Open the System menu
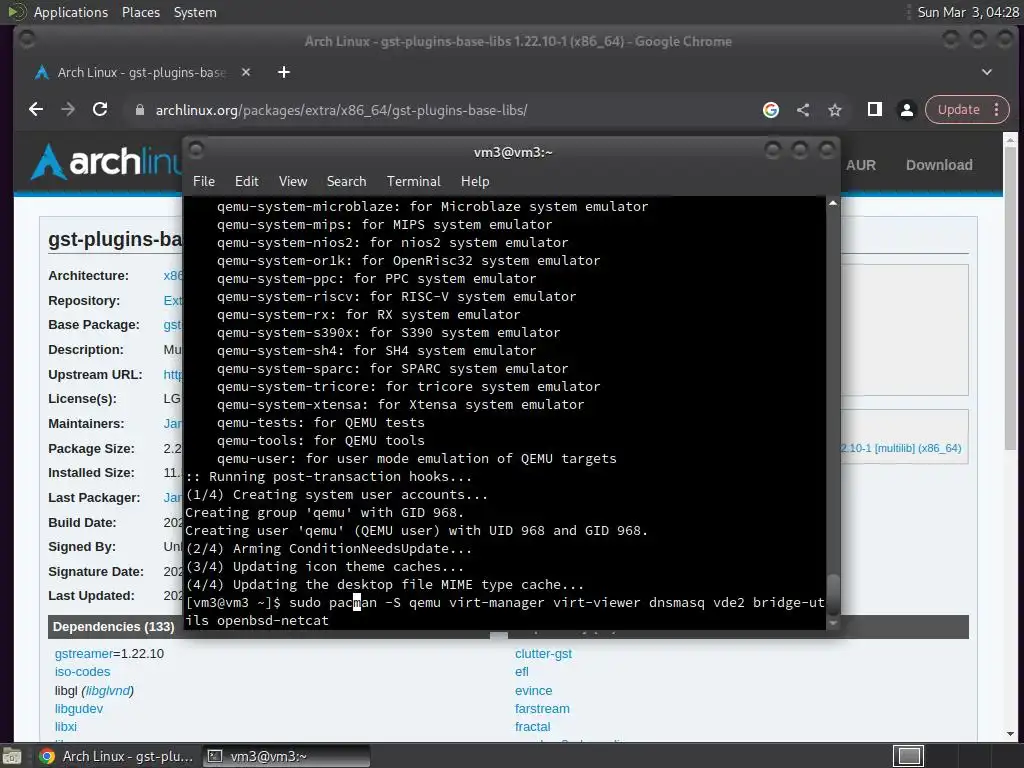 click(195, 12)
